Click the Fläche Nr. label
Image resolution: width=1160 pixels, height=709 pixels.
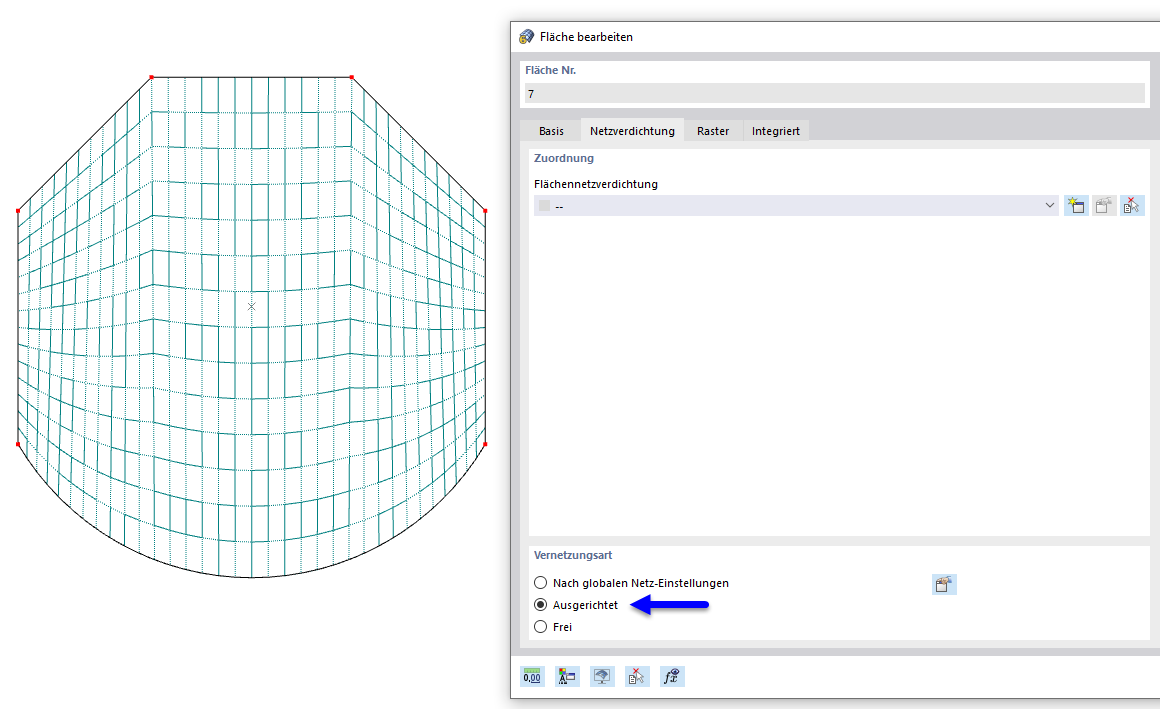coord(550,70)
